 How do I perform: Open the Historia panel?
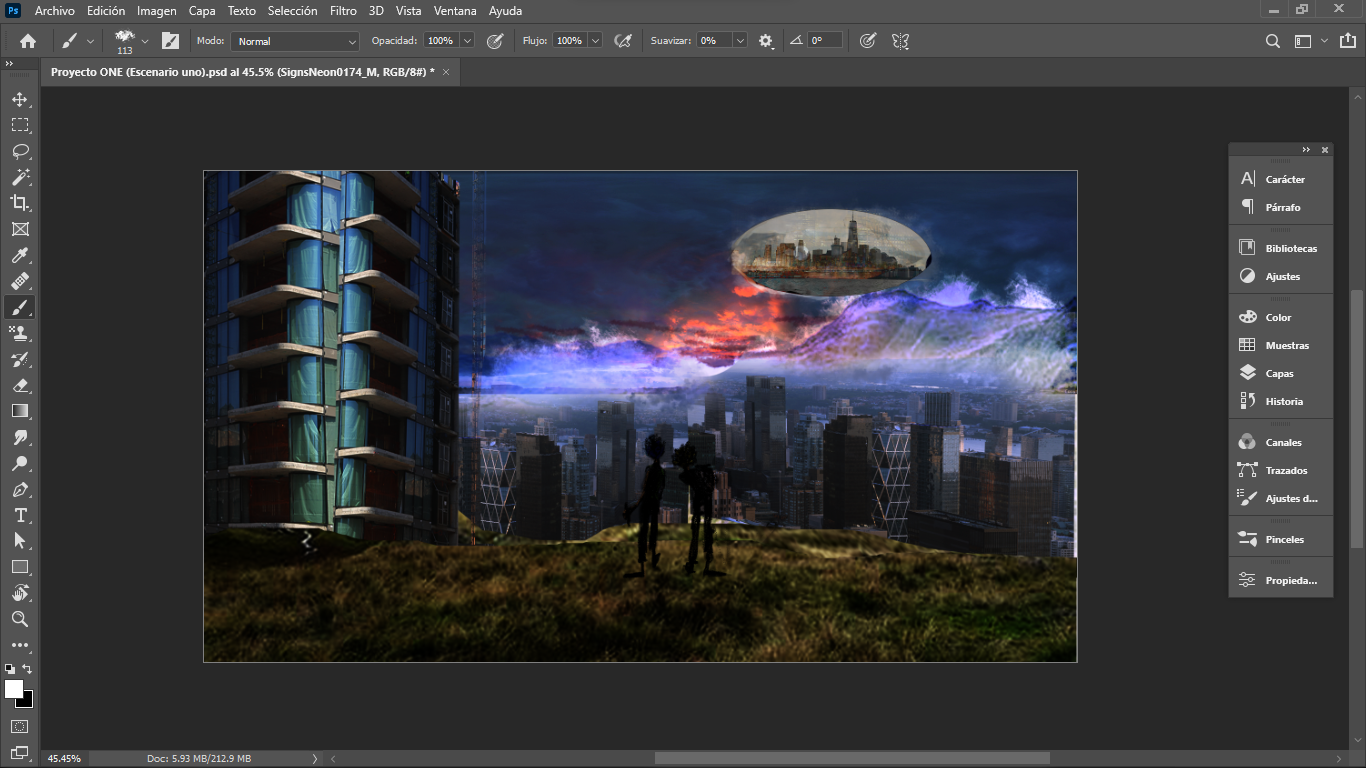[1281, 401]
